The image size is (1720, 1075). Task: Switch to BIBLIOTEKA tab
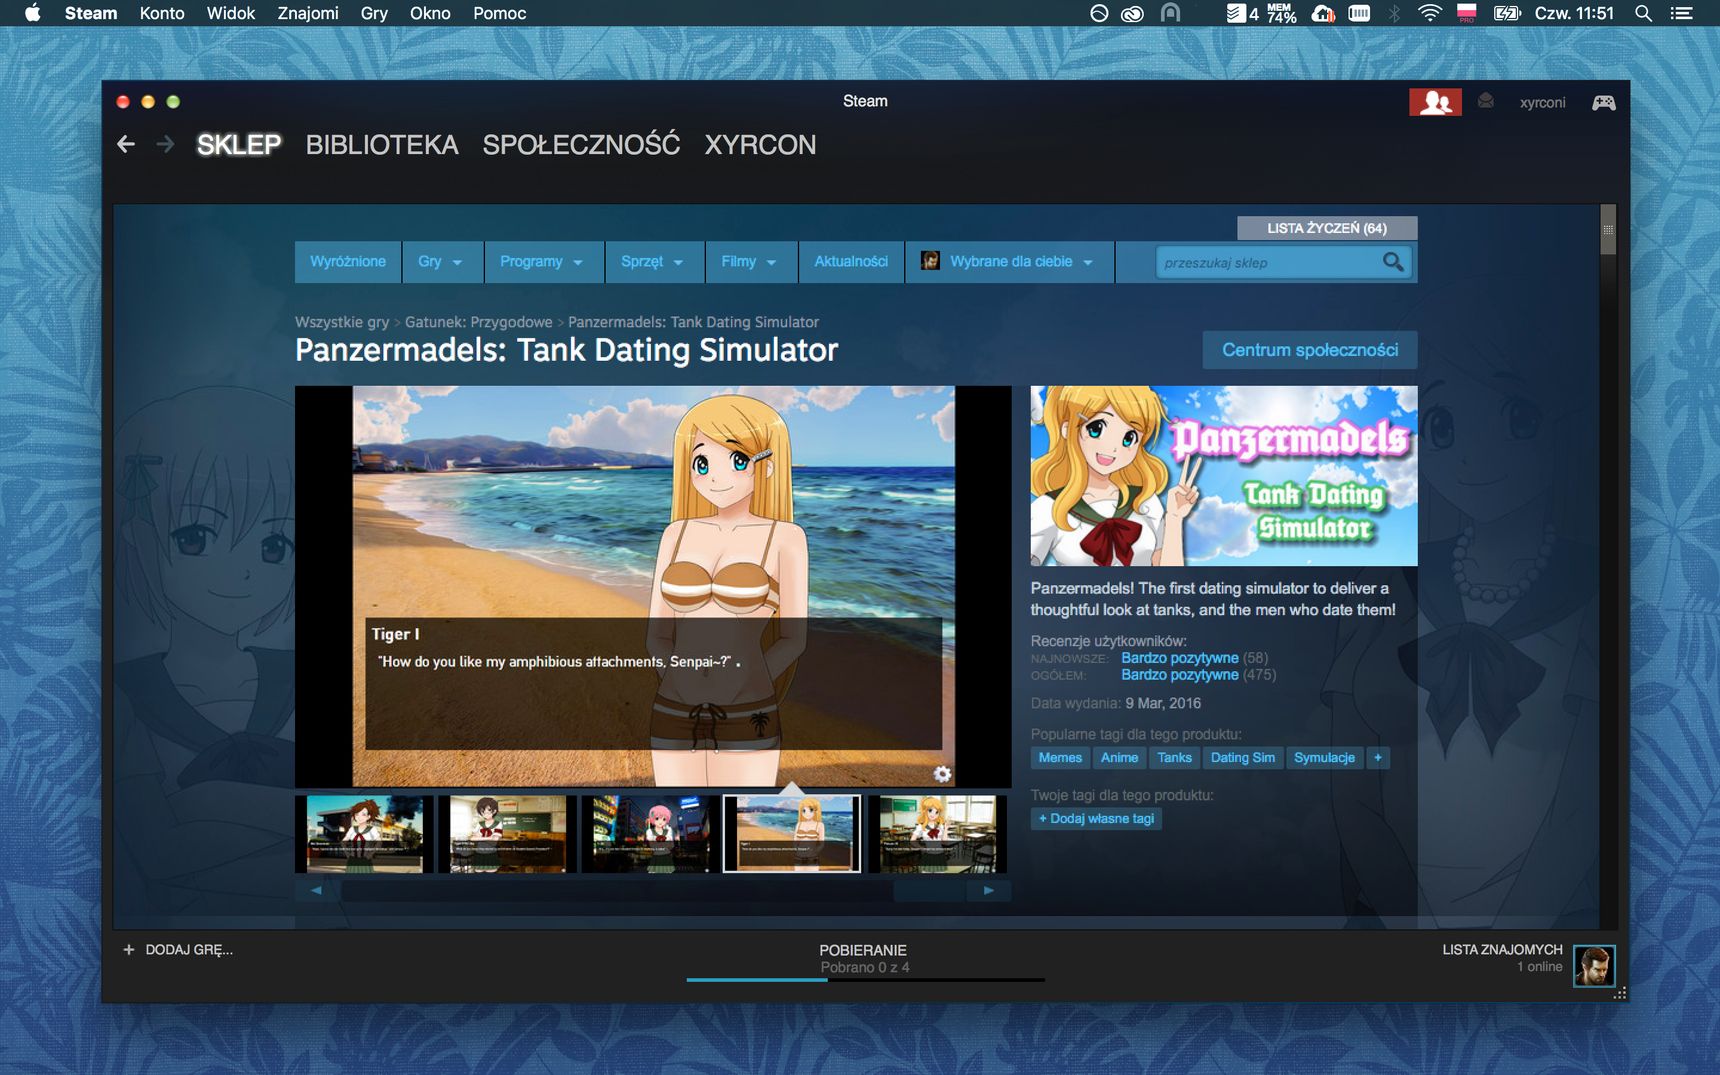coord(382,145)
